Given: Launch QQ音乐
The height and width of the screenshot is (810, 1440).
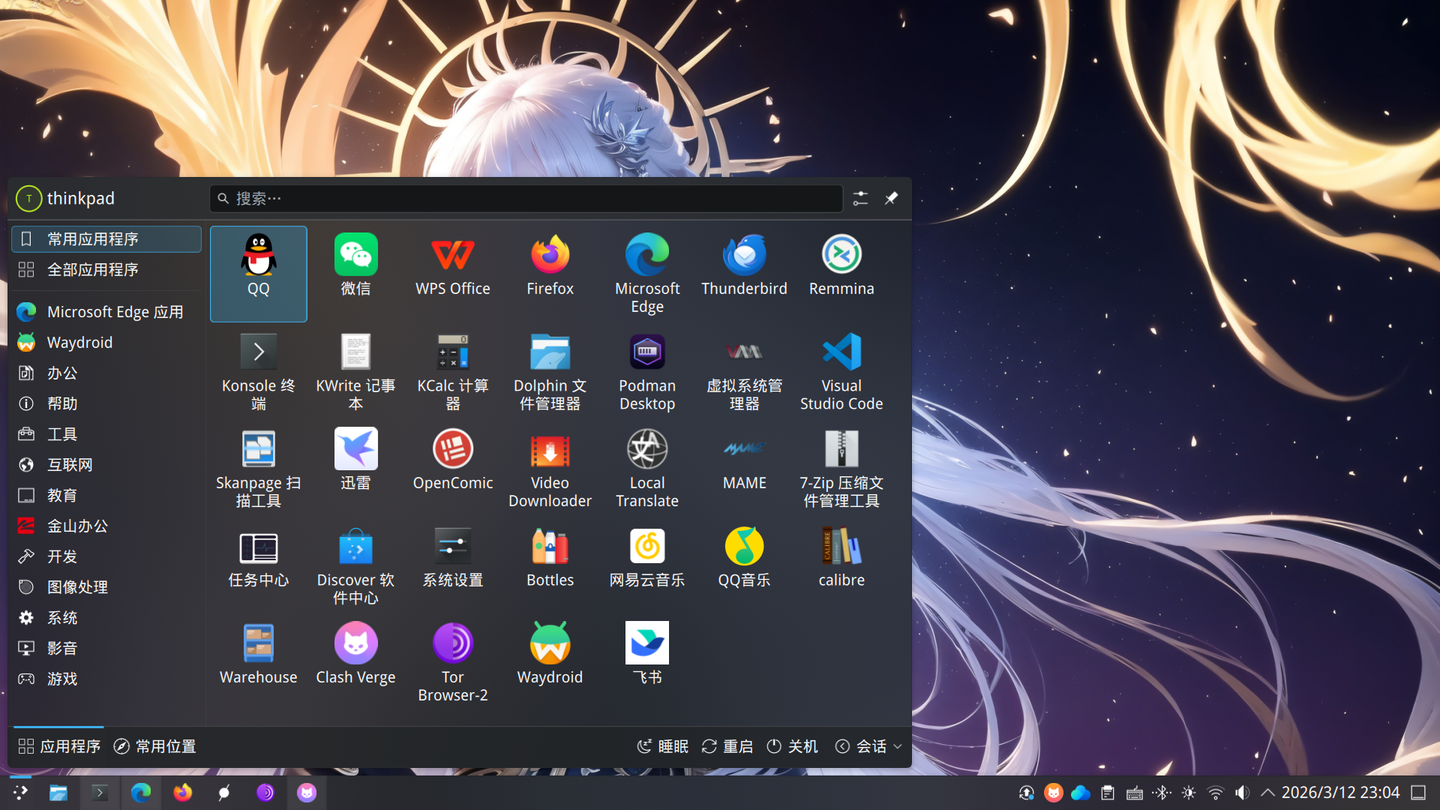Looking at the screenshot, I should [744, 566].
